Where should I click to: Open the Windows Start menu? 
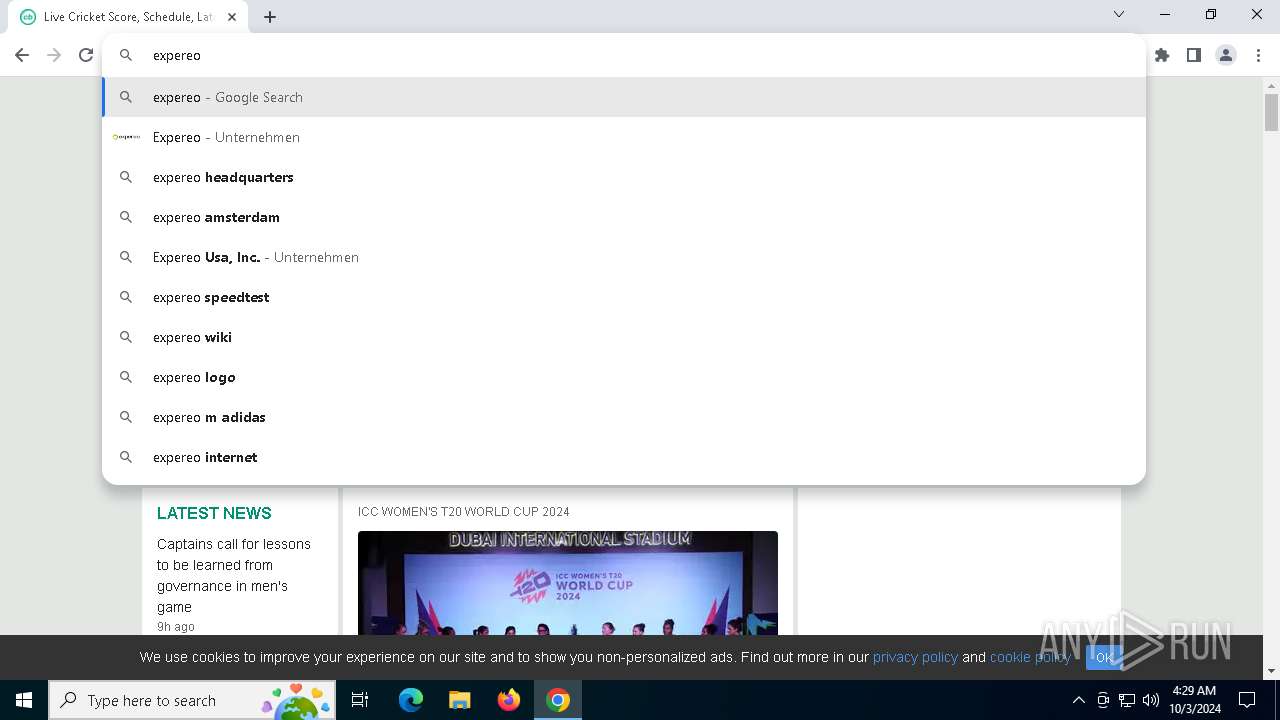click(x=24, y=700)
